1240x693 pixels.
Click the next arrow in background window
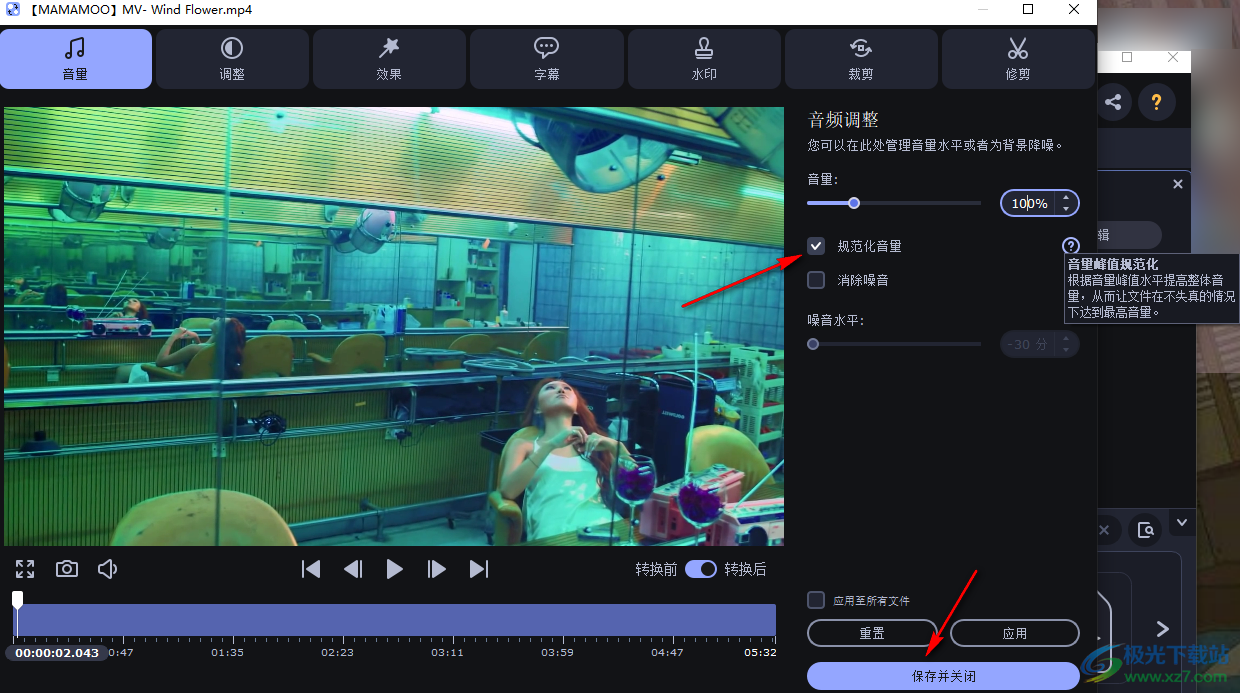point(1162,629)
